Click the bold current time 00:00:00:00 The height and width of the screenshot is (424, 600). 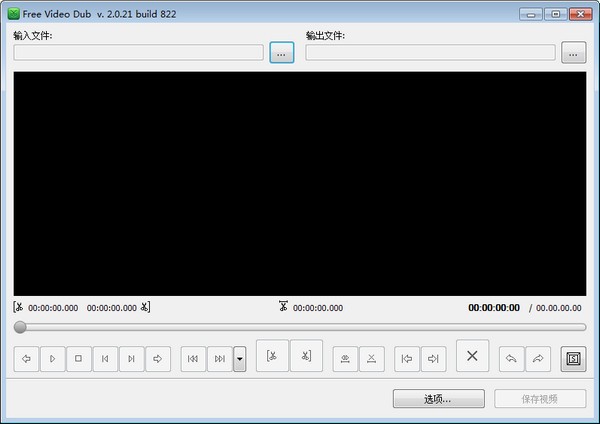[x=494, y=308]
